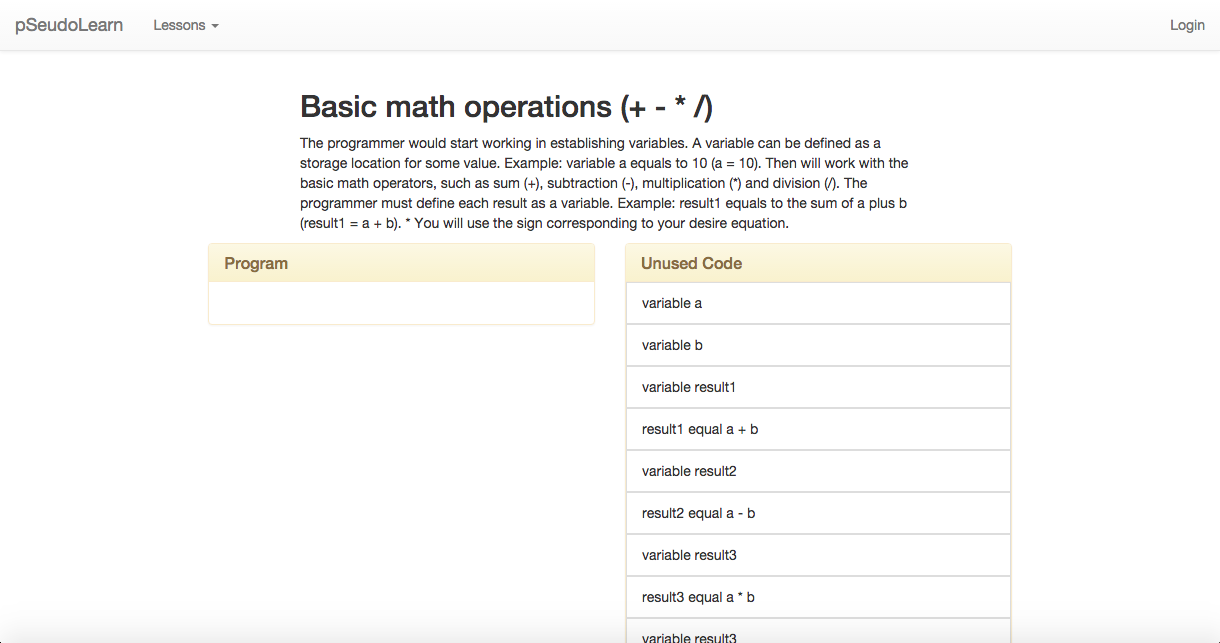Choose the 'result1 equal a + b' line
This screenshot has height=643, width=1220.
point(818,429)
